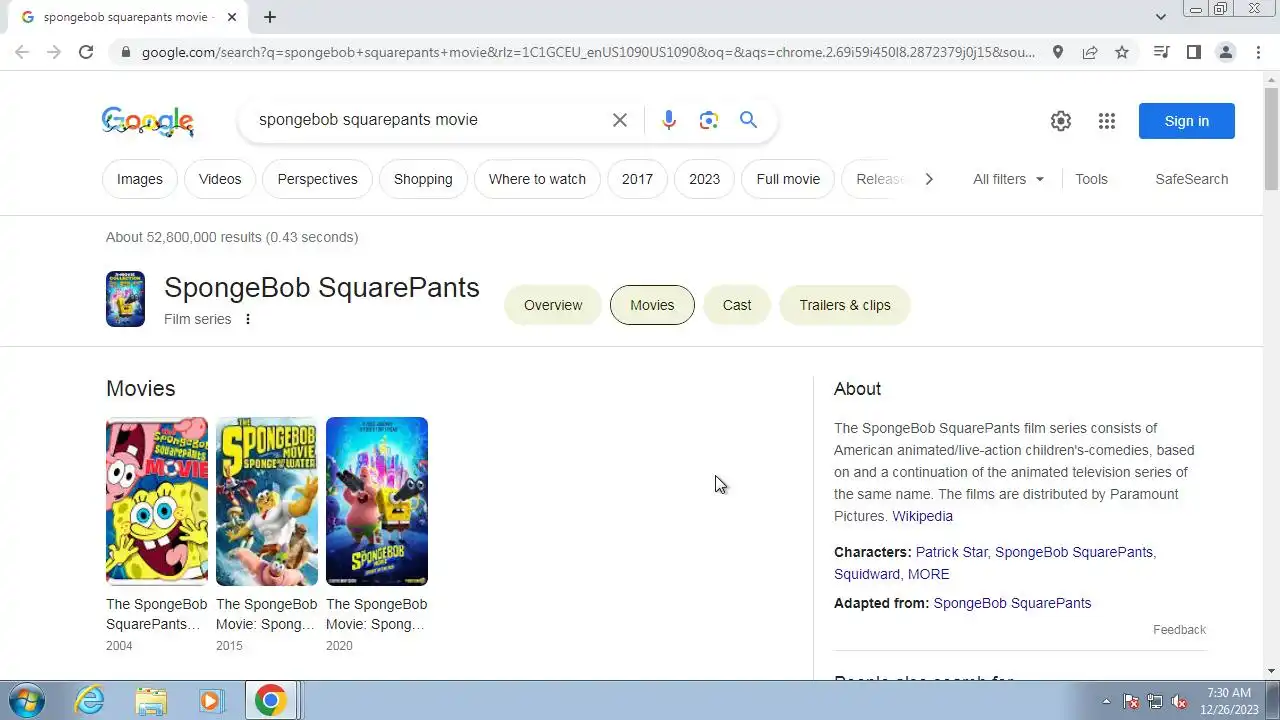
Task: Open Chrome three-dot menu
Action: pyautogui.click(x=1258, y=52)
